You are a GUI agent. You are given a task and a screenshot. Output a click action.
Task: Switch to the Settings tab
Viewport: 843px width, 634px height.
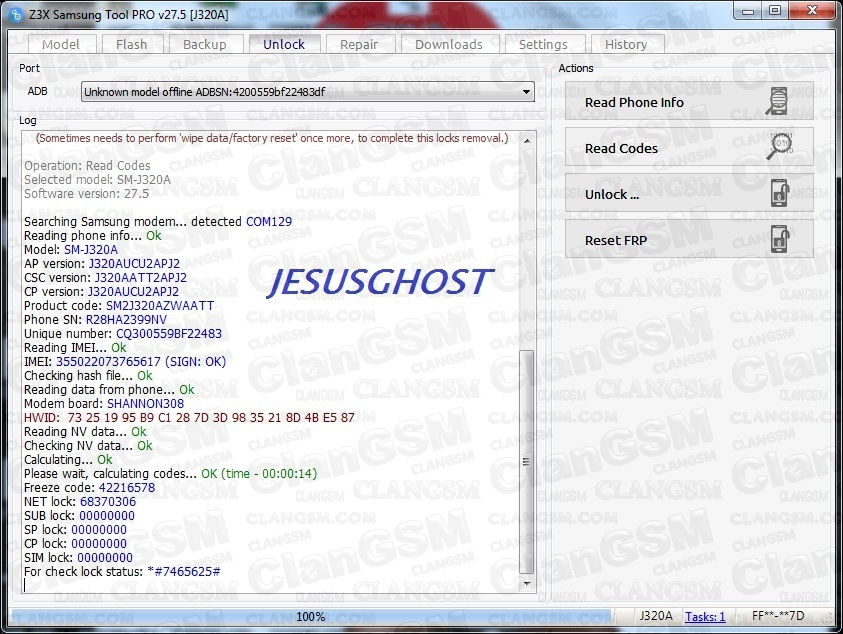tap(543, 44)
